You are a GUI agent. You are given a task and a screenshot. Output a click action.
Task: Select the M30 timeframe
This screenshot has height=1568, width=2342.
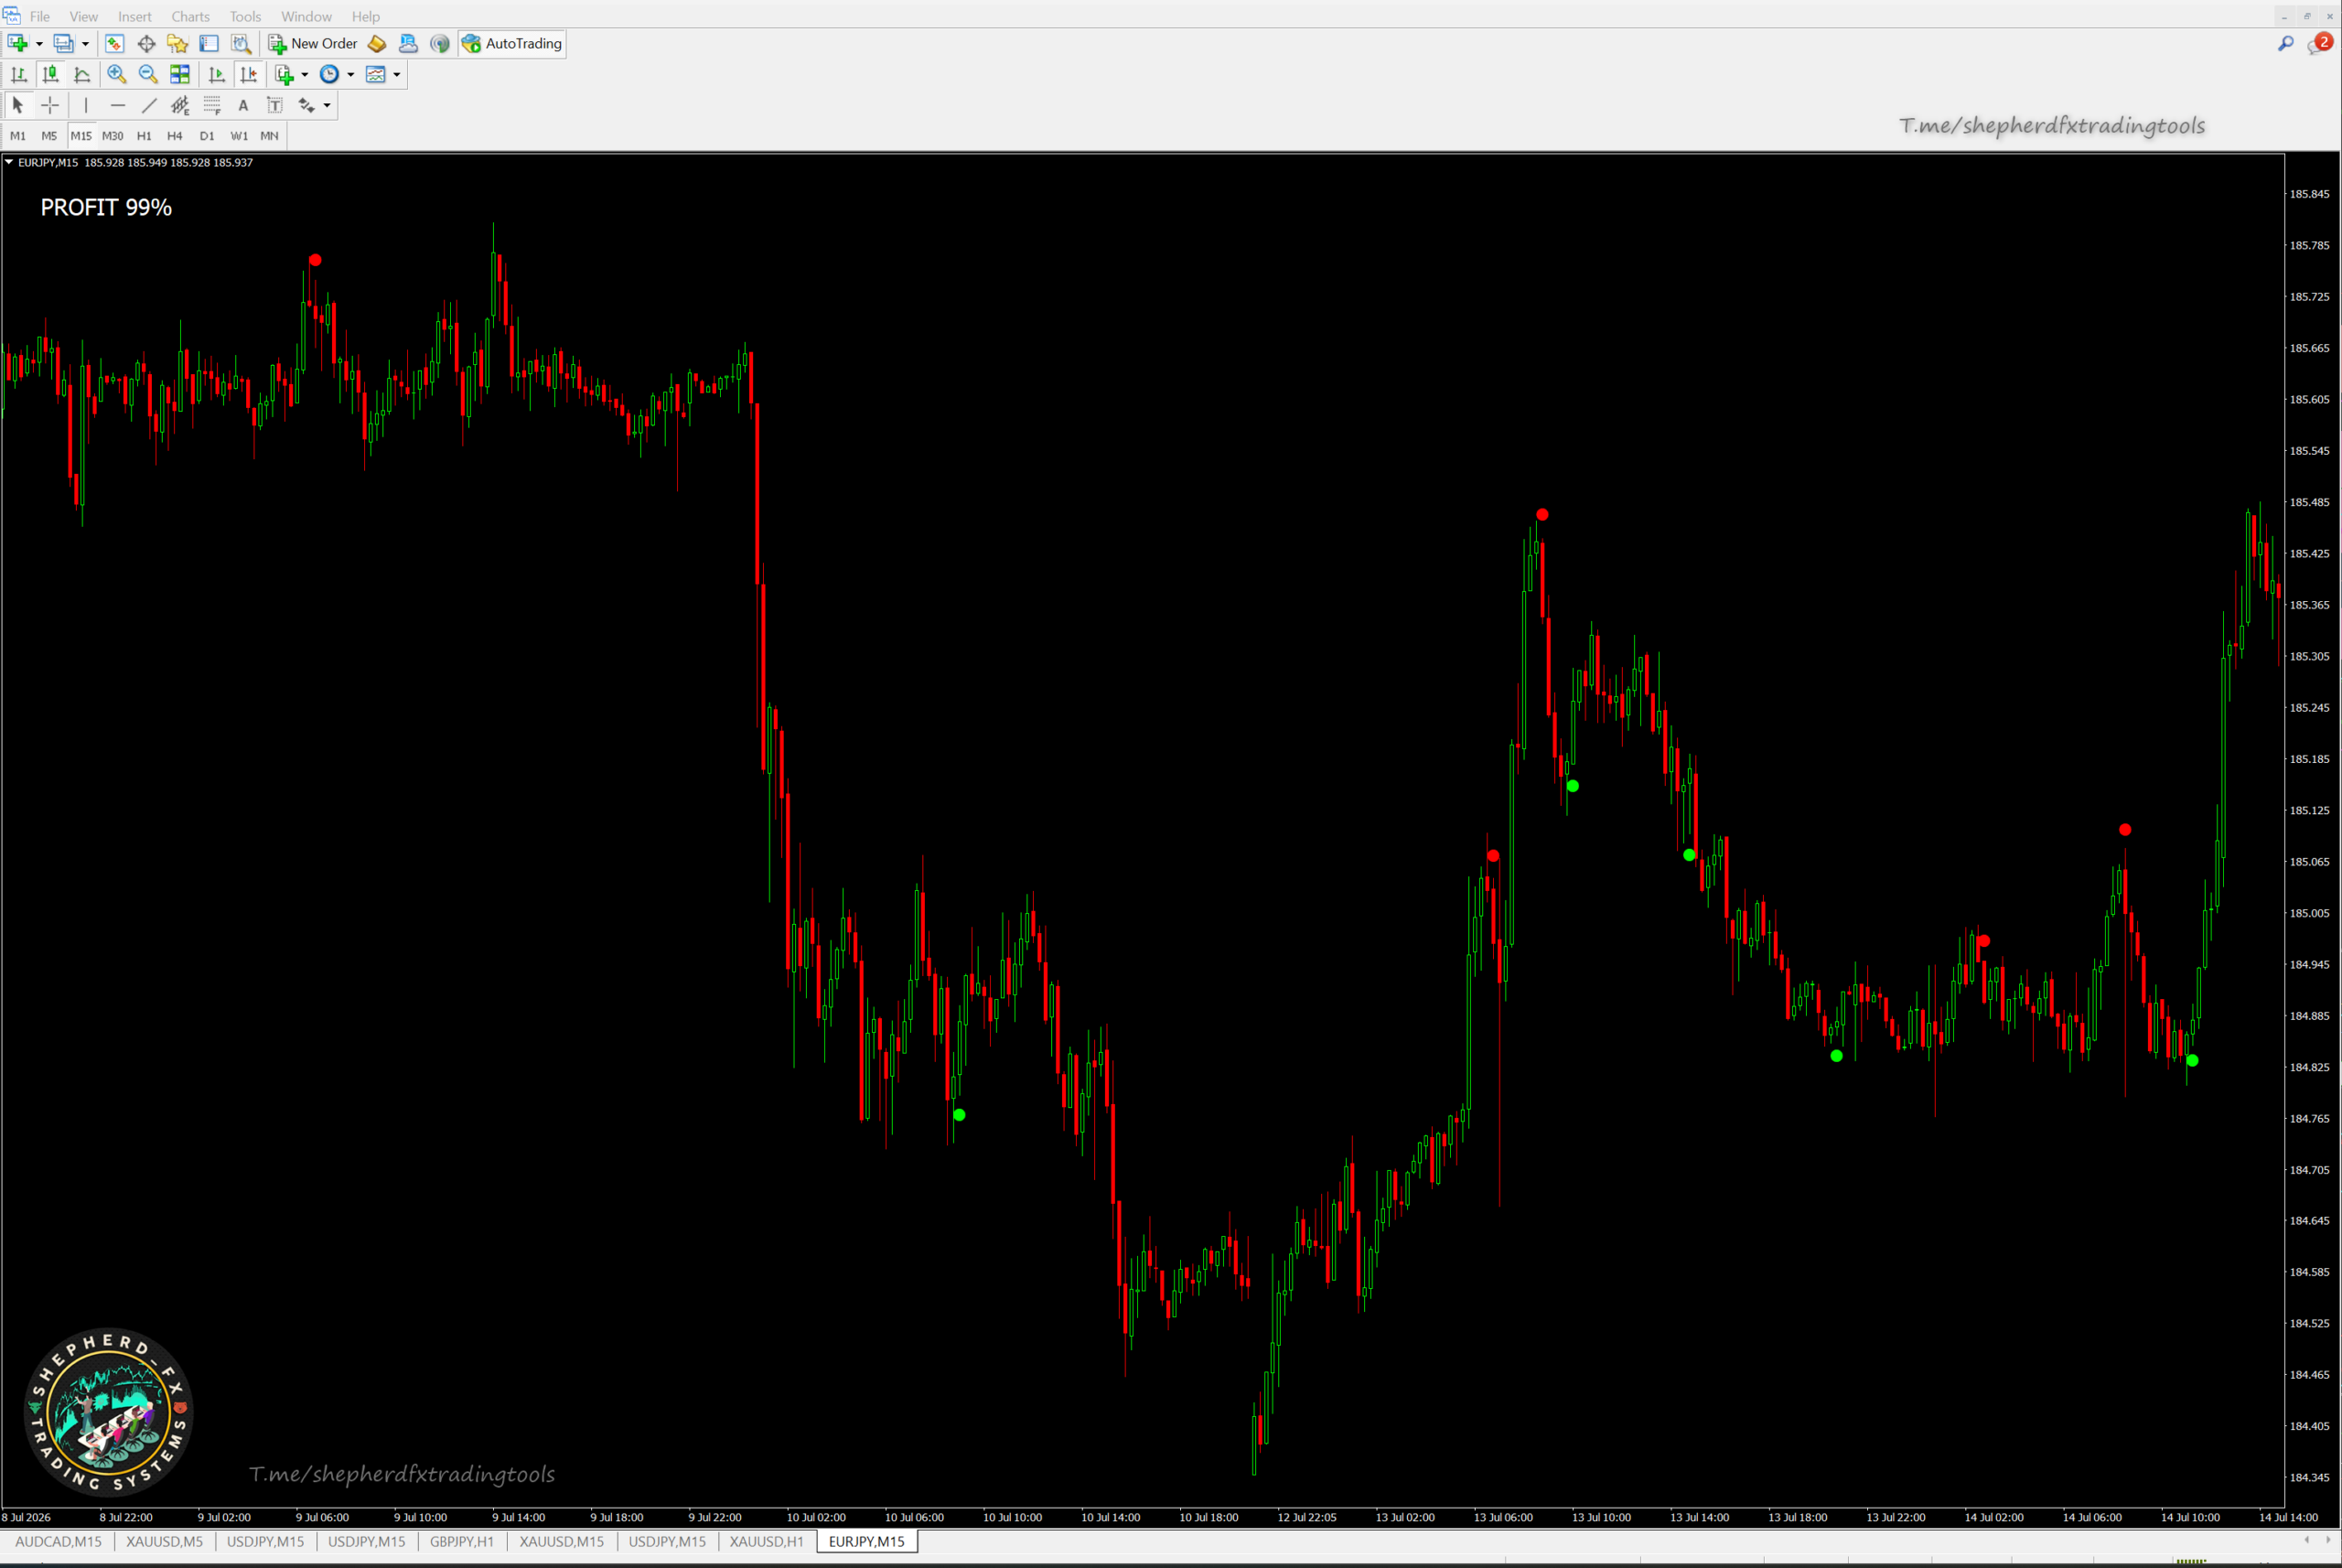[x=112, y=136]
